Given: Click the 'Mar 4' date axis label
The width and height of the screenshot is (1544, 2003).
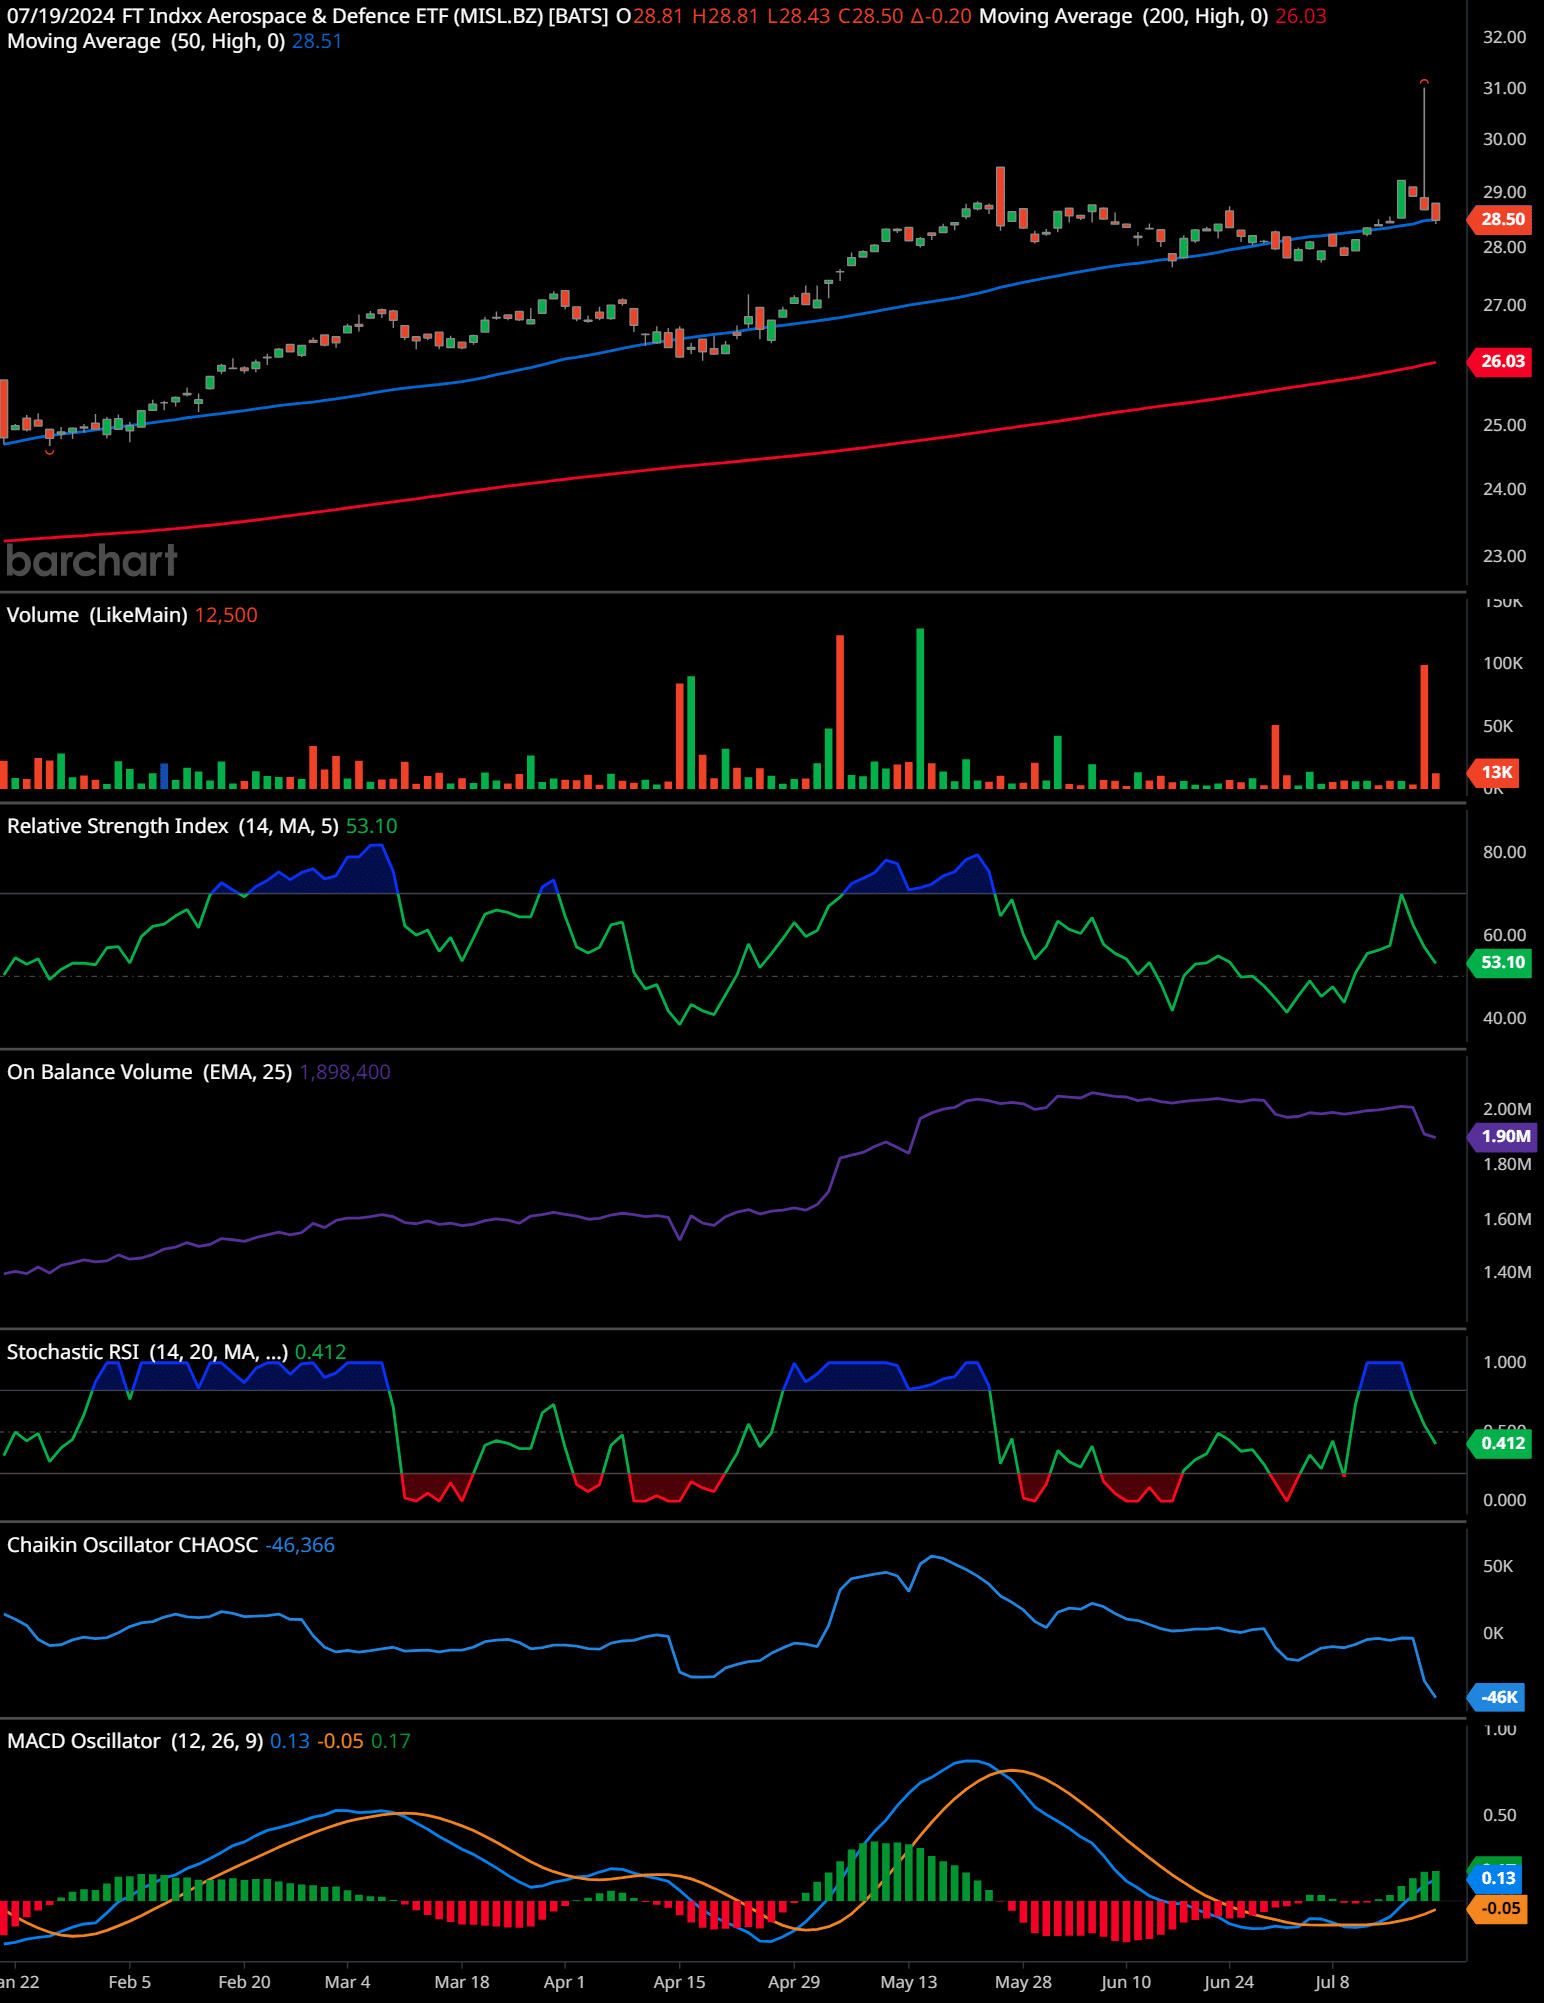Looking at the screenshot, I should coord(347,1982).
